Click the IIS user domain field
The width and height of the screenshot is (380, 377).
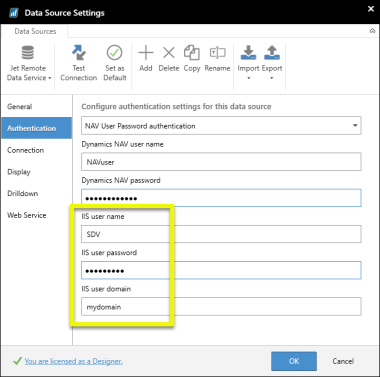coord(221,307)
